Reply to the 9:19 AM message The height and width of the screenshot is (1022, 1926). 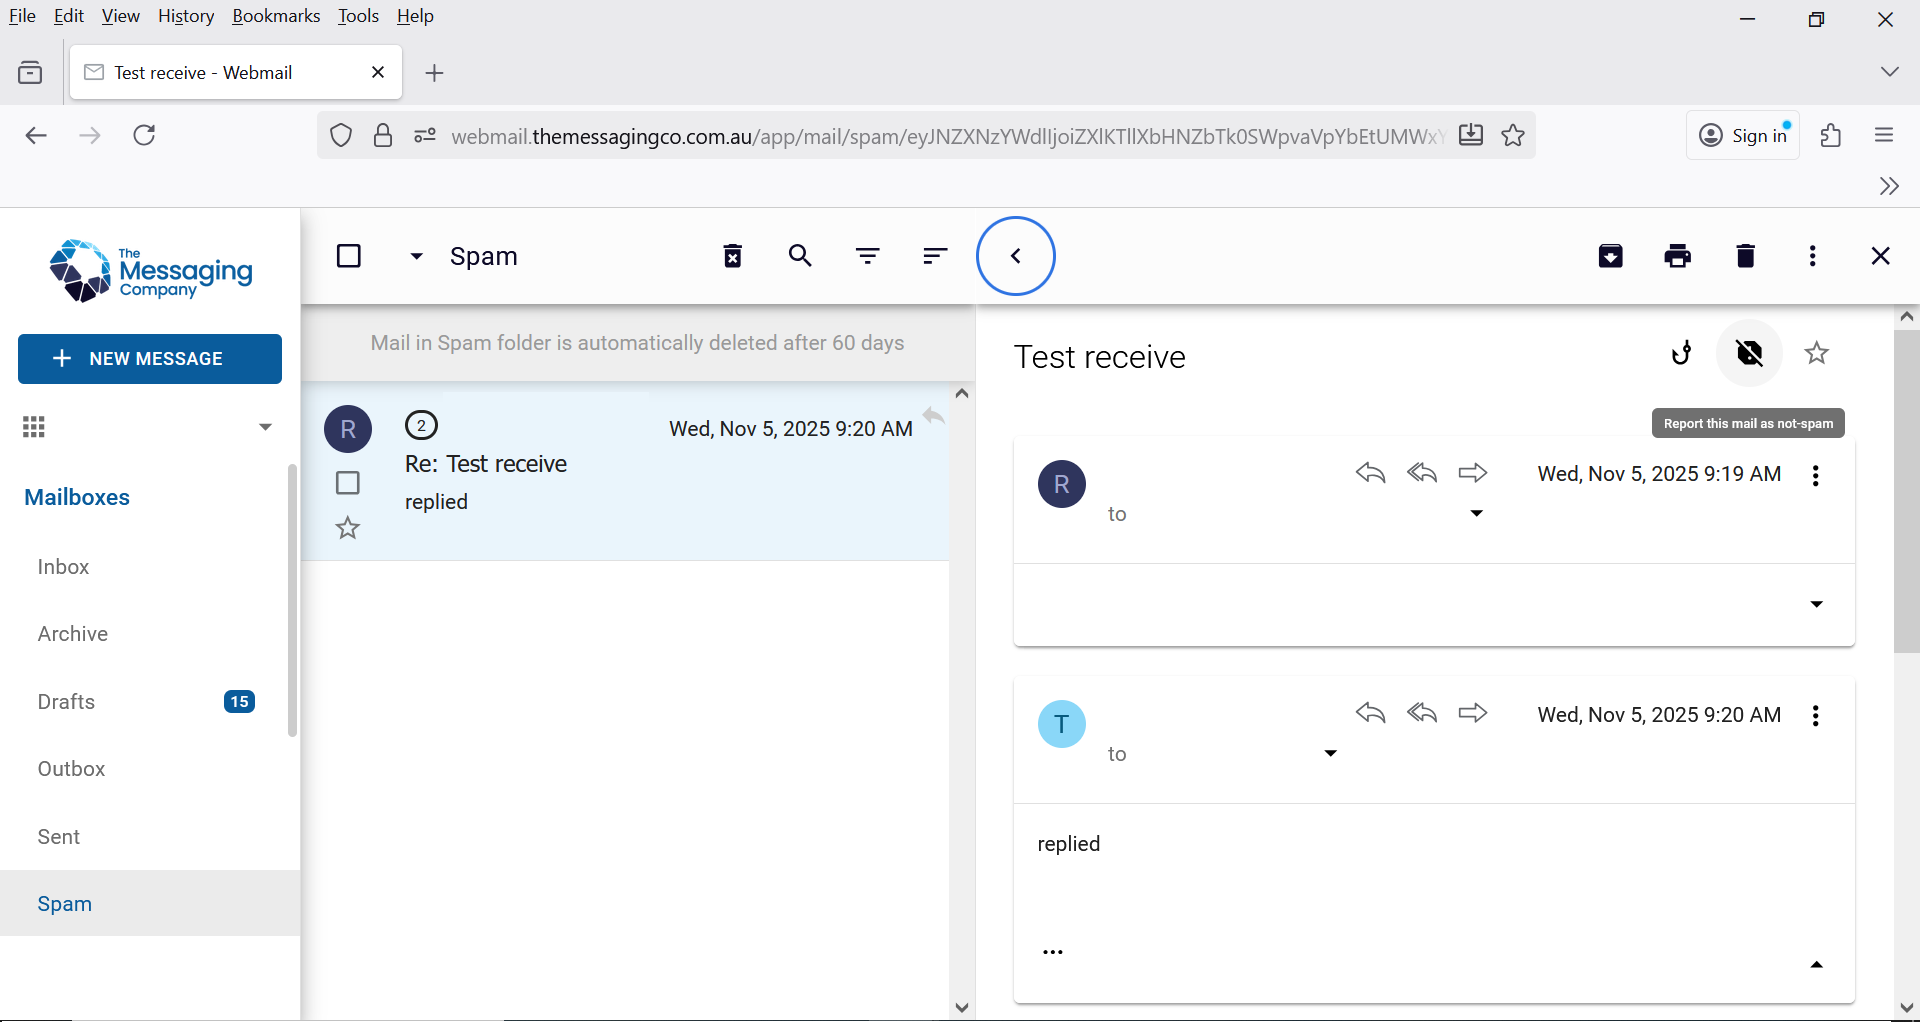1371,473
